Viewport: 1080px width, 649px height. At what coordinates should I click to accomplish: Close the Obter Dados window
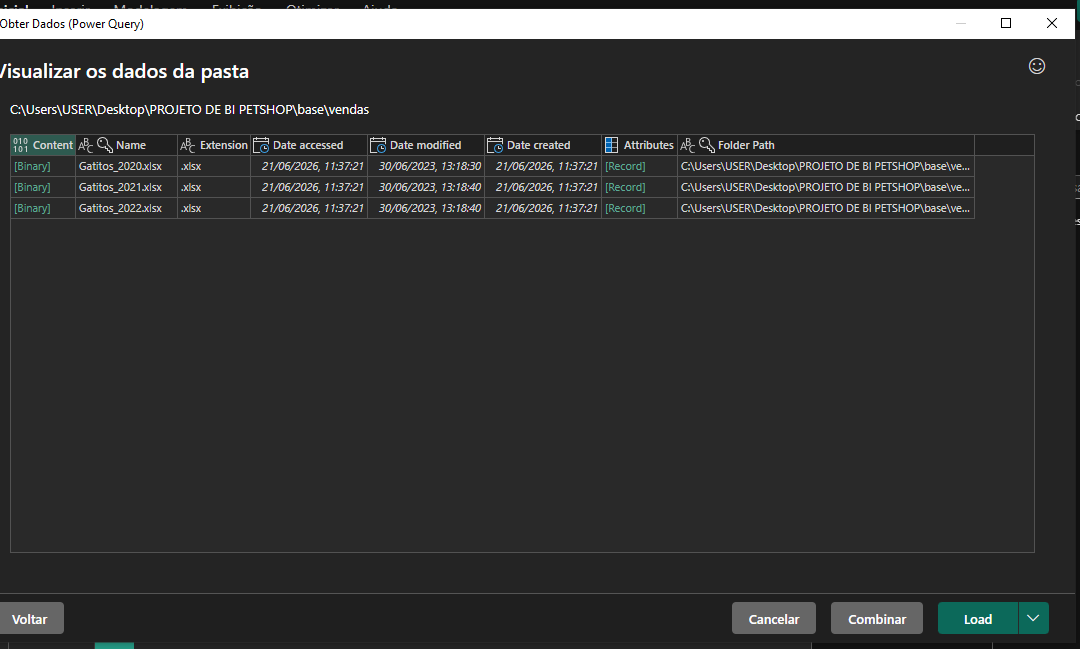(x=1052, y=23)
